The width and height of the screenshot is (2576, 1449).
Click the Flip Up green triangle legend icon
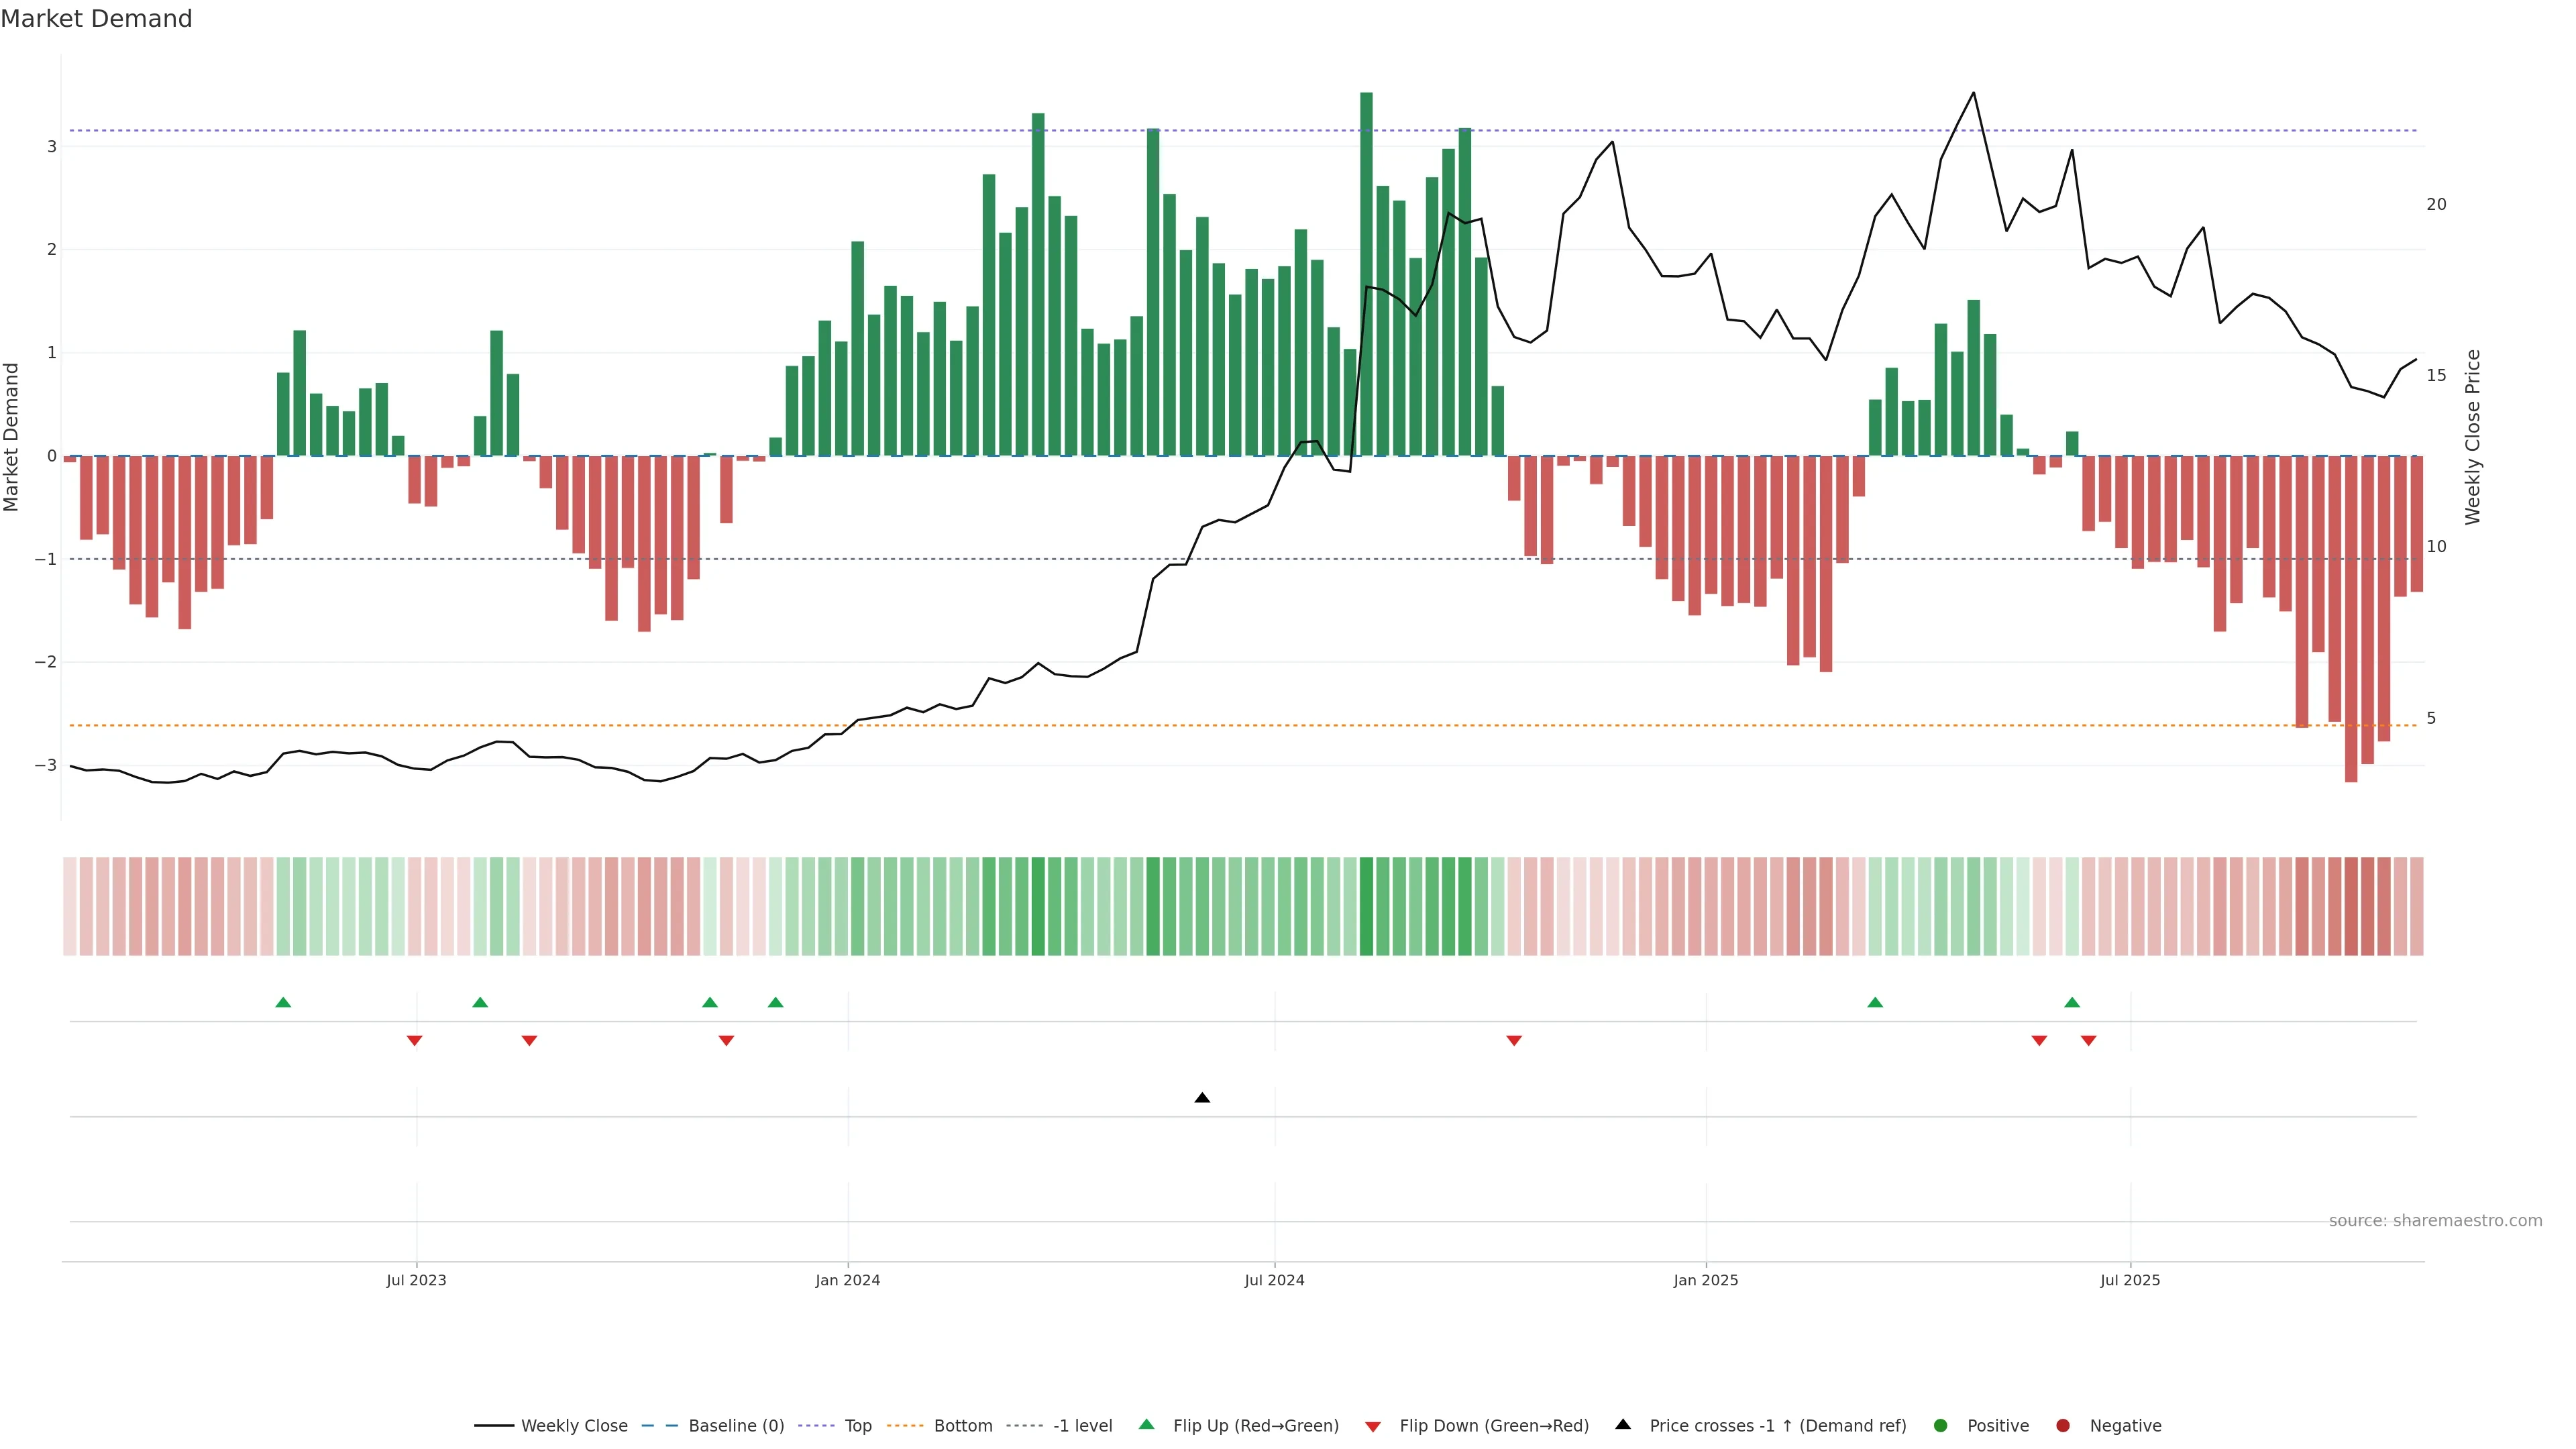1147,1425
